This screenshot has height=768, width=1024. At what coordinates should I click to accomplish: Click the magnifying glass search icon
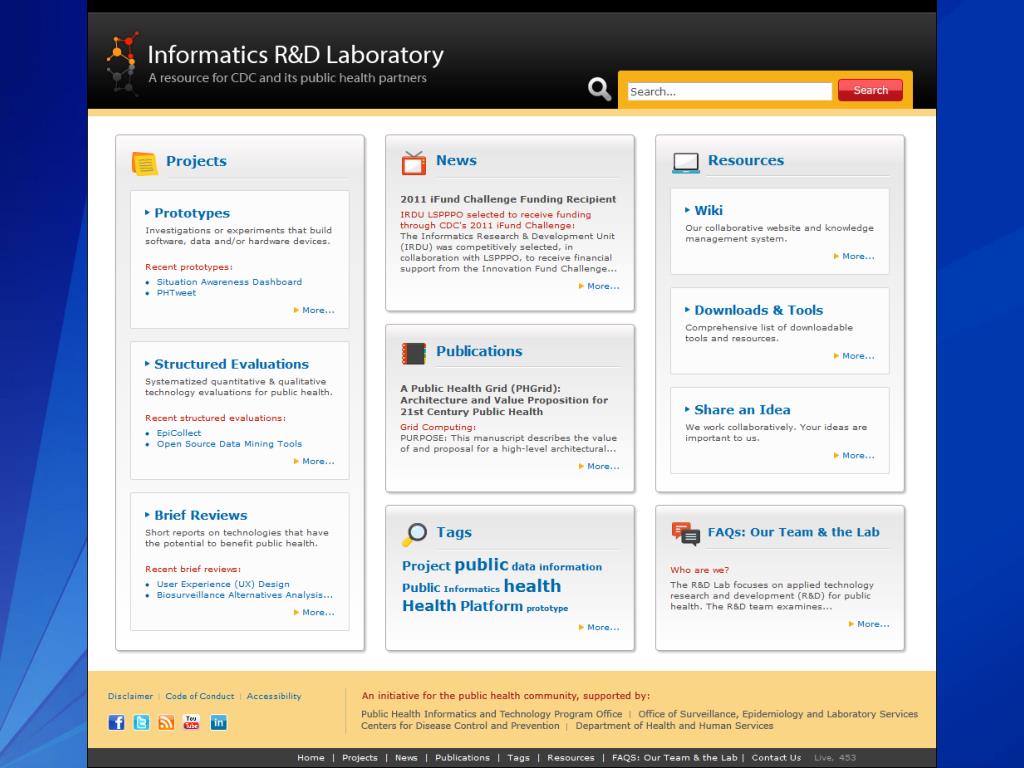click(x=599, y=89)
